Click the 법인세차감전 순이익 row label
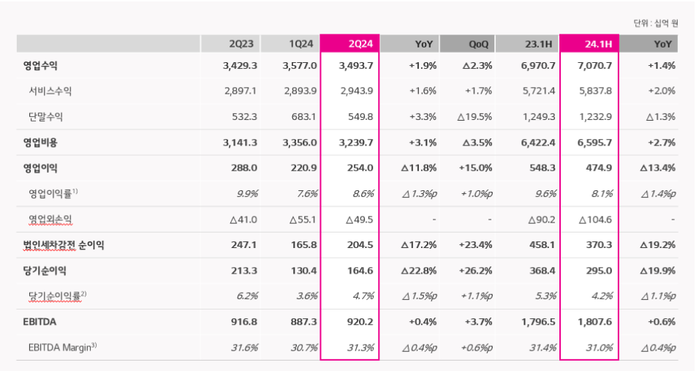 click(x=64, y=245)
